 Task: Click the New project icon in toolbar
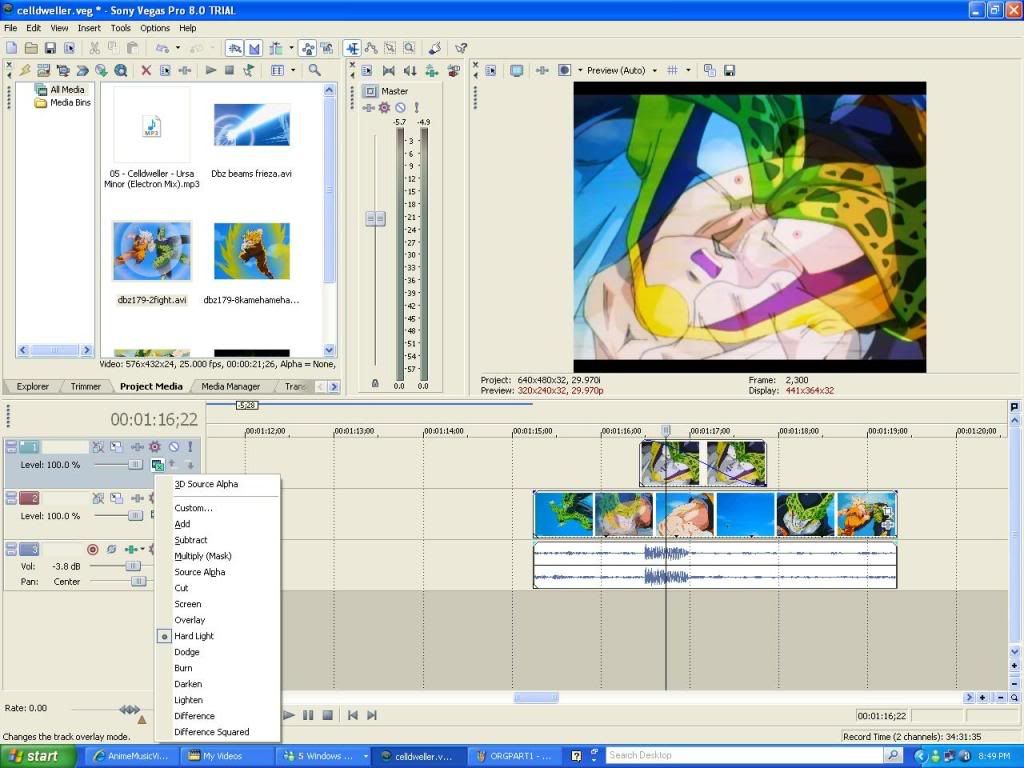(x=12, y=48)
